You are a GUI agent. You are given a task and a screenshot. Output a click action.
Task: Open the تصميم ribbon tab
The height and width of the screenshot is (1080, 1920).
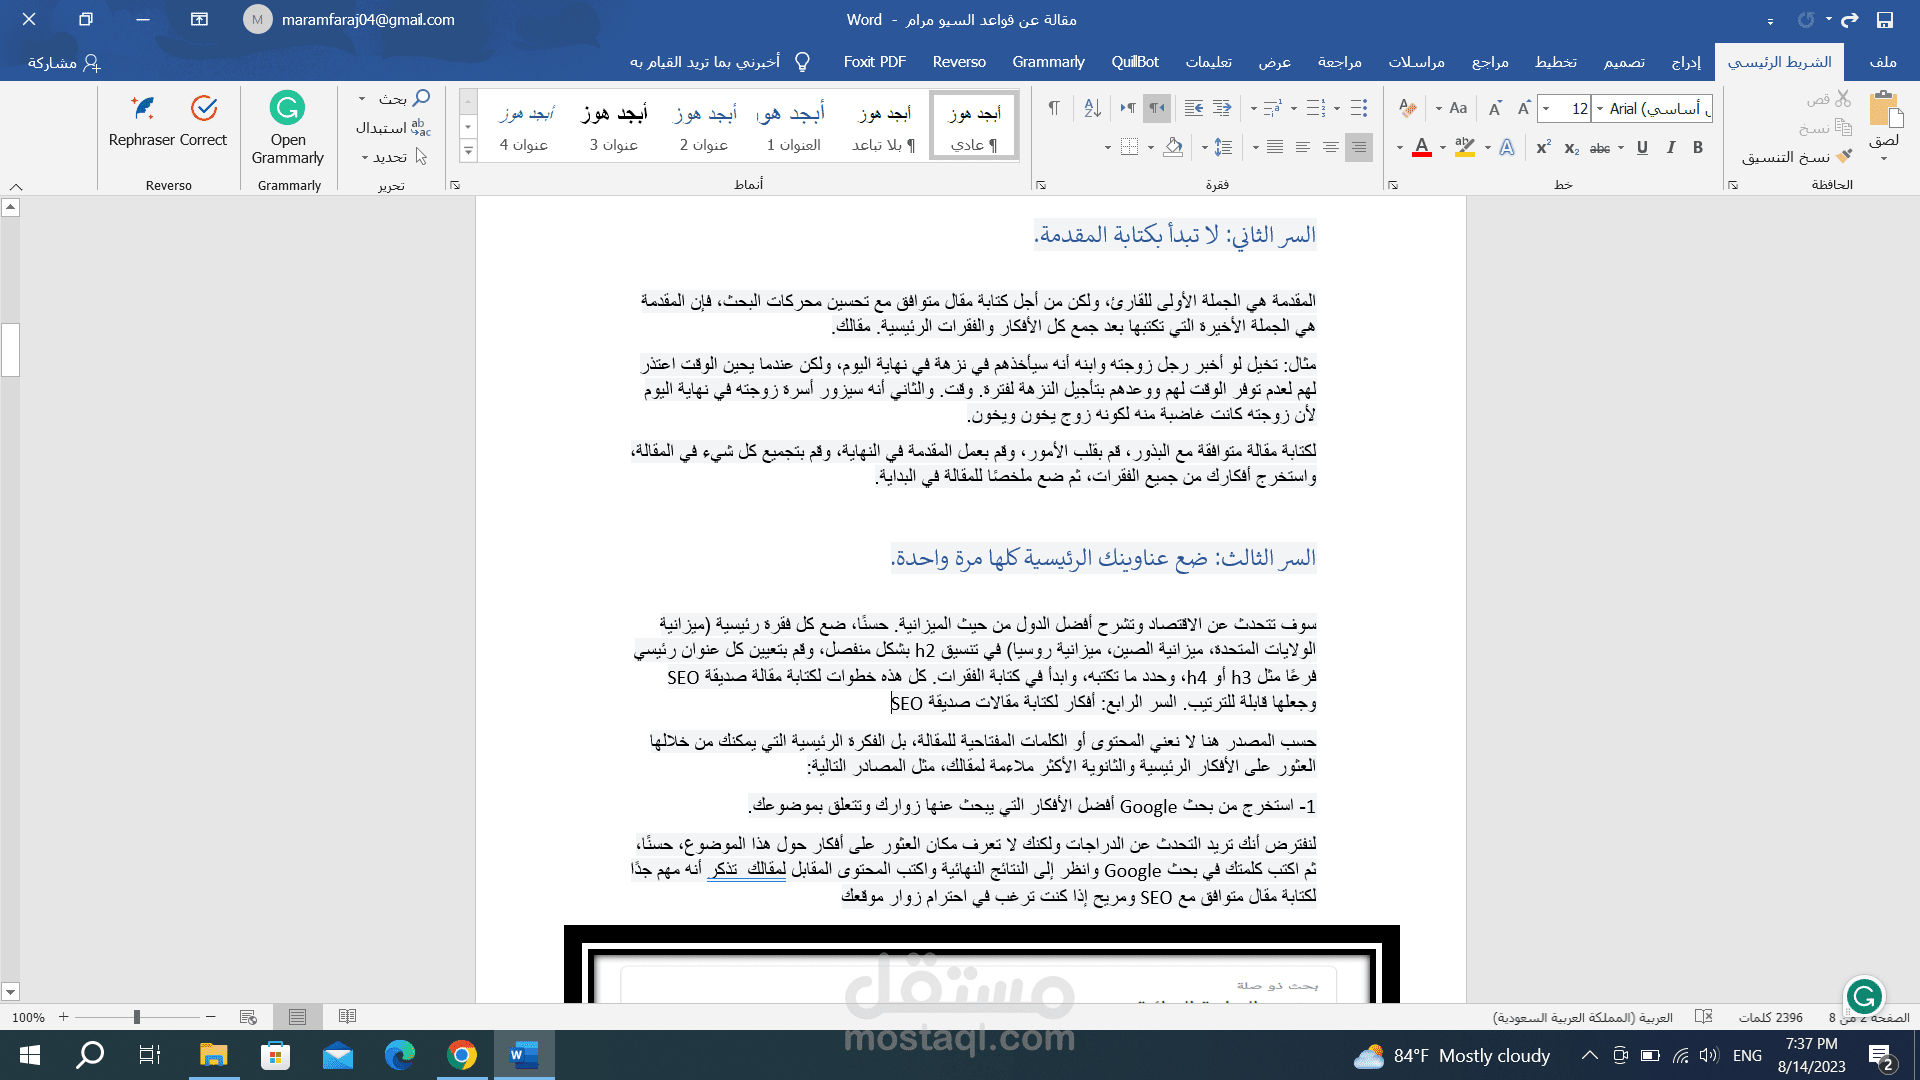[1624, 62]
